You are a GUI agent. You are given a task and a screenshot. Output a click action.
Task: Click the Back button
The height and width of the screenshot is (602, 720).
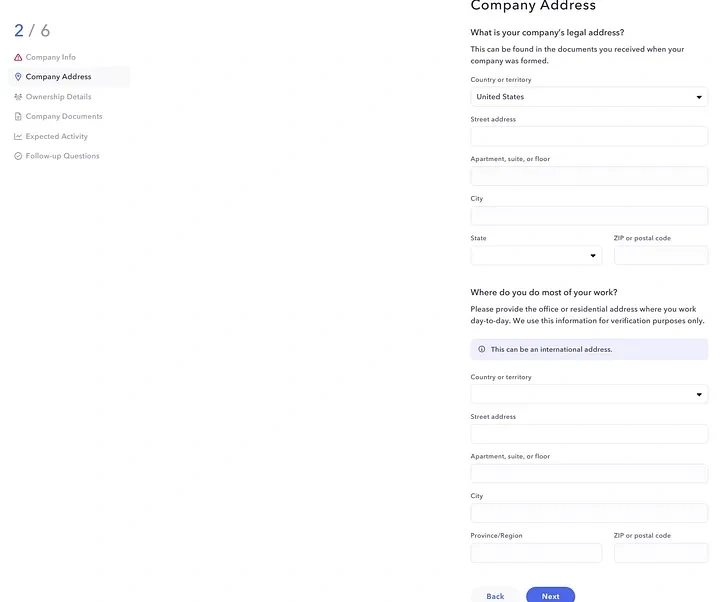point(495,596)
